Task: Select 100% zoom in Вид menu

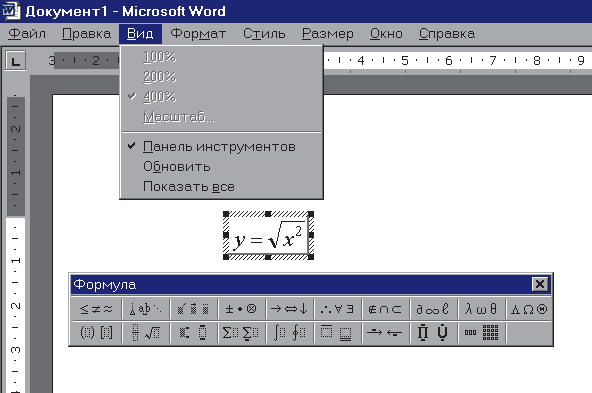Action: (222, 57)
